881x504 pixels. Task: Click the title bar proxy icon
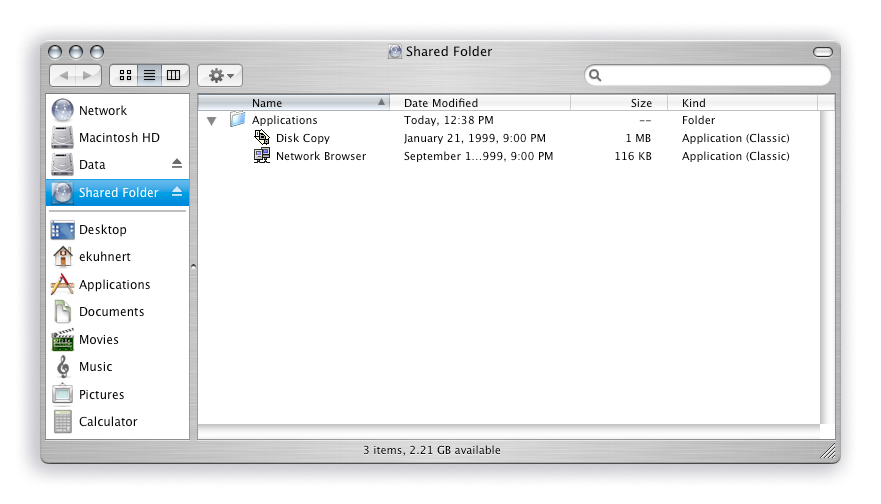[x=395, y=52]
